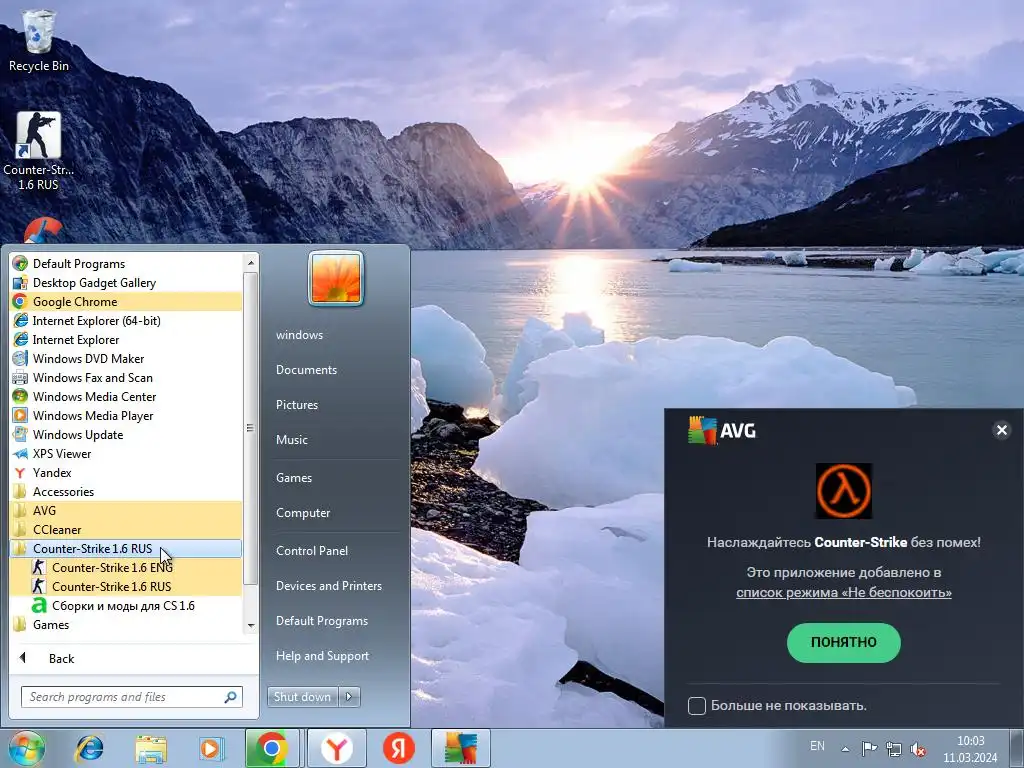The image size is (1024, 768).
Task: Click the program list scroll down arrow
Action: point(251,626)
